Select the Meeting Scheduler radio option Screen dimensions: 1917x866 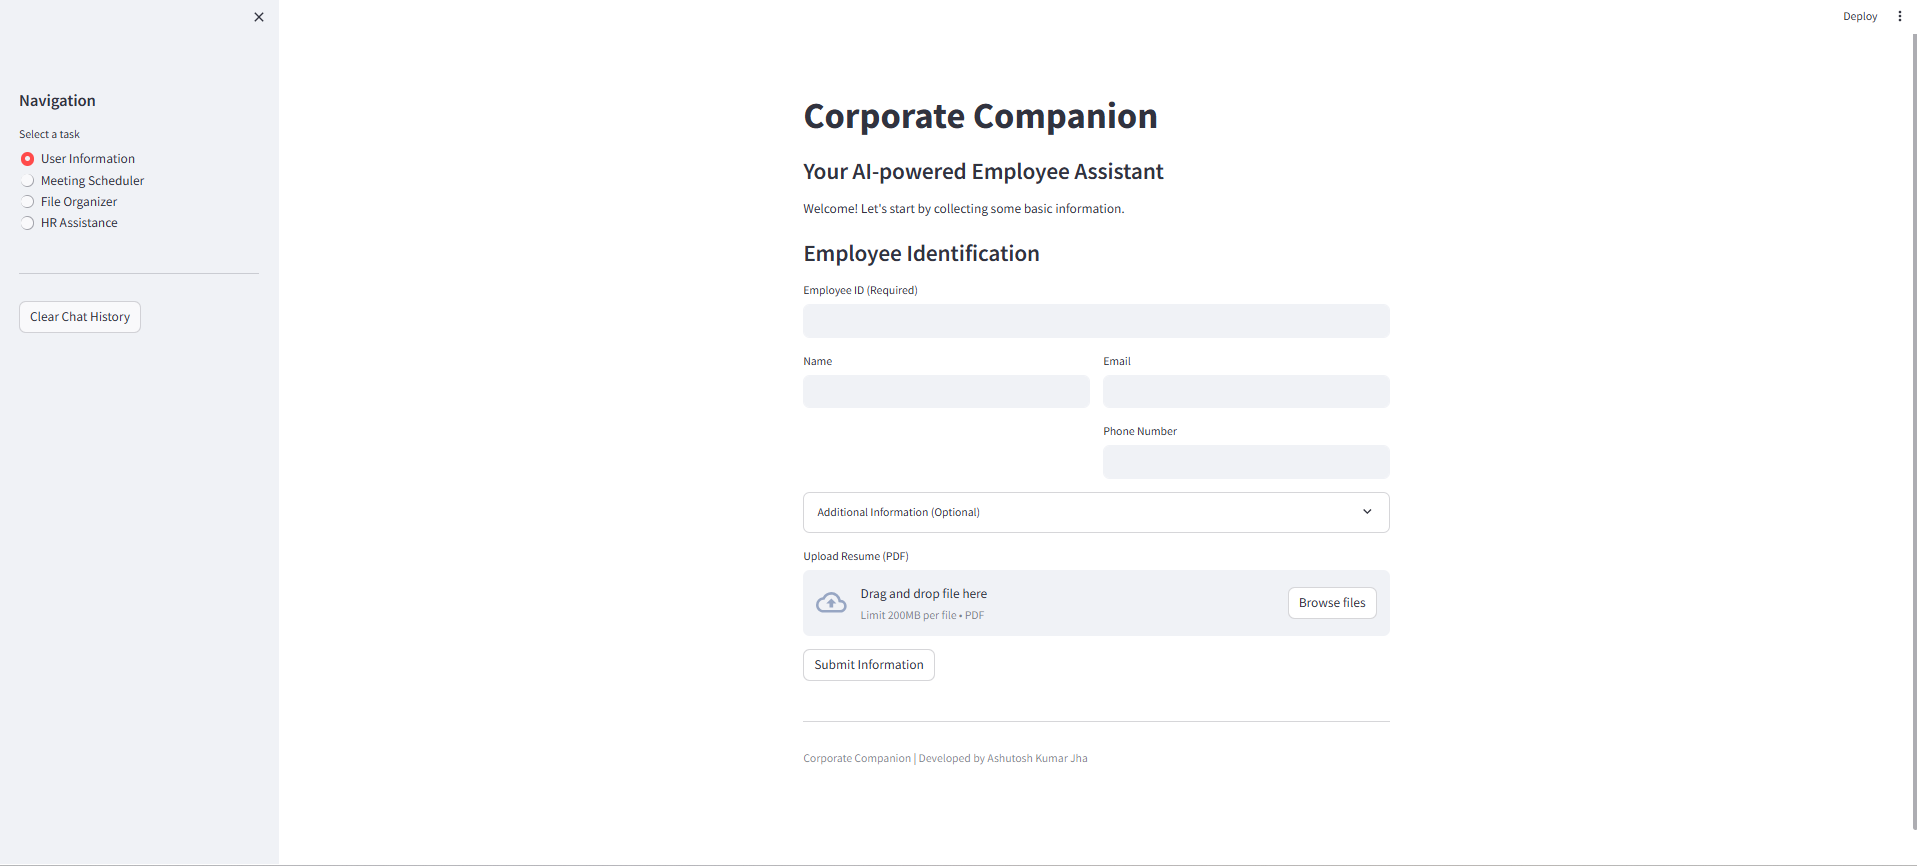pyautogui.click(x=82, y=181)
